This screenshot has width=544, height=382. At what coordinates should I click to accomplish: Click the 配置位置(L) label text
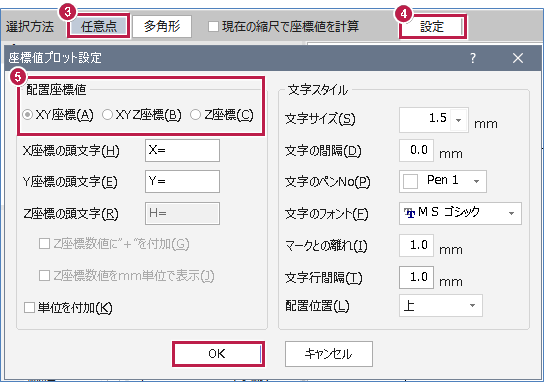[317, 306]
